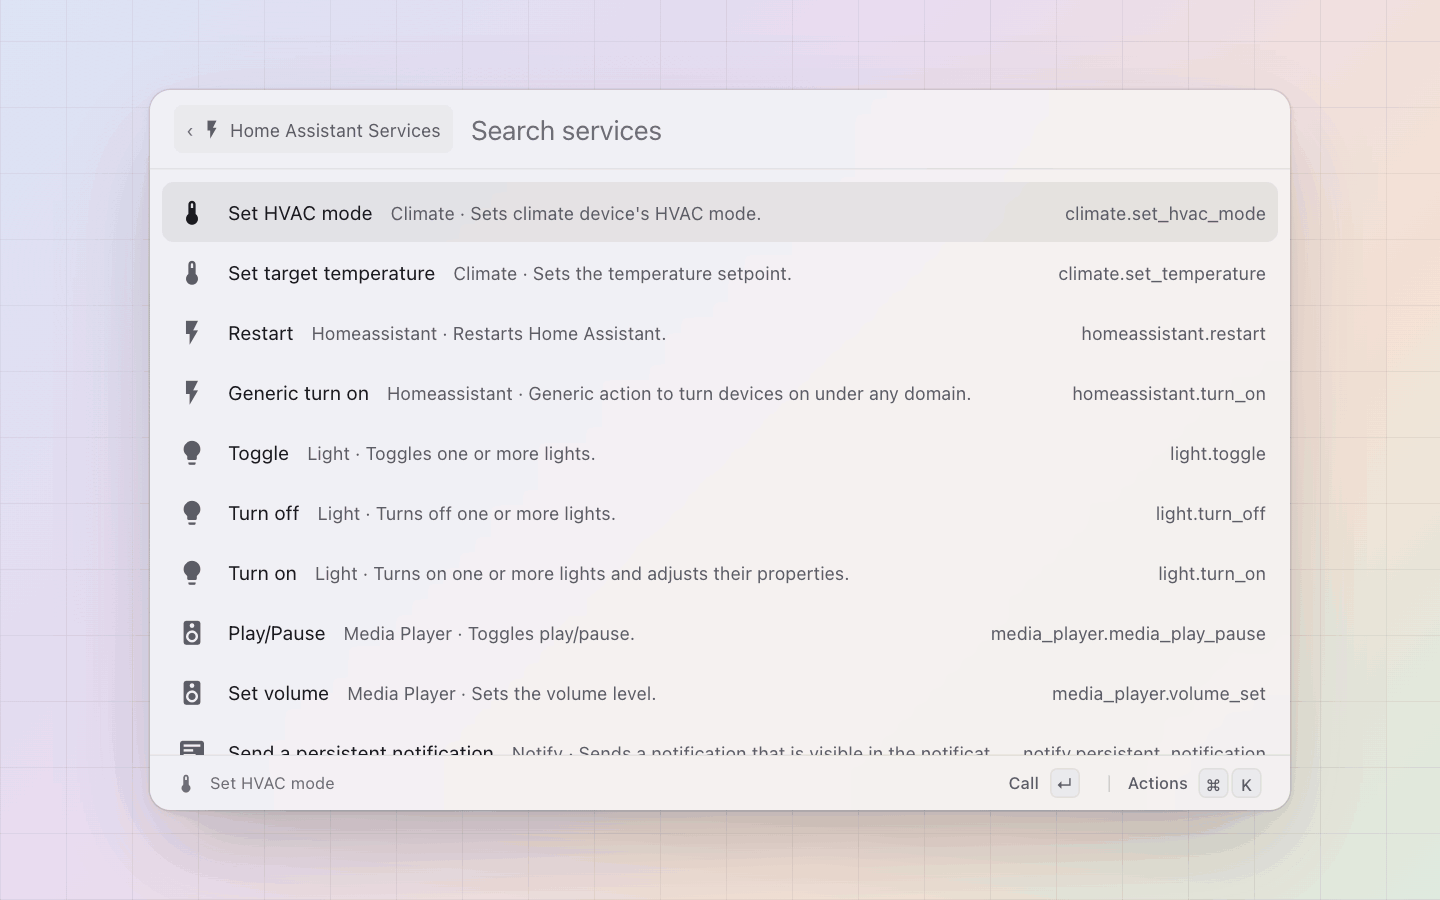Select the Set volume service title

pyautogui.click(x=278, y=693)
